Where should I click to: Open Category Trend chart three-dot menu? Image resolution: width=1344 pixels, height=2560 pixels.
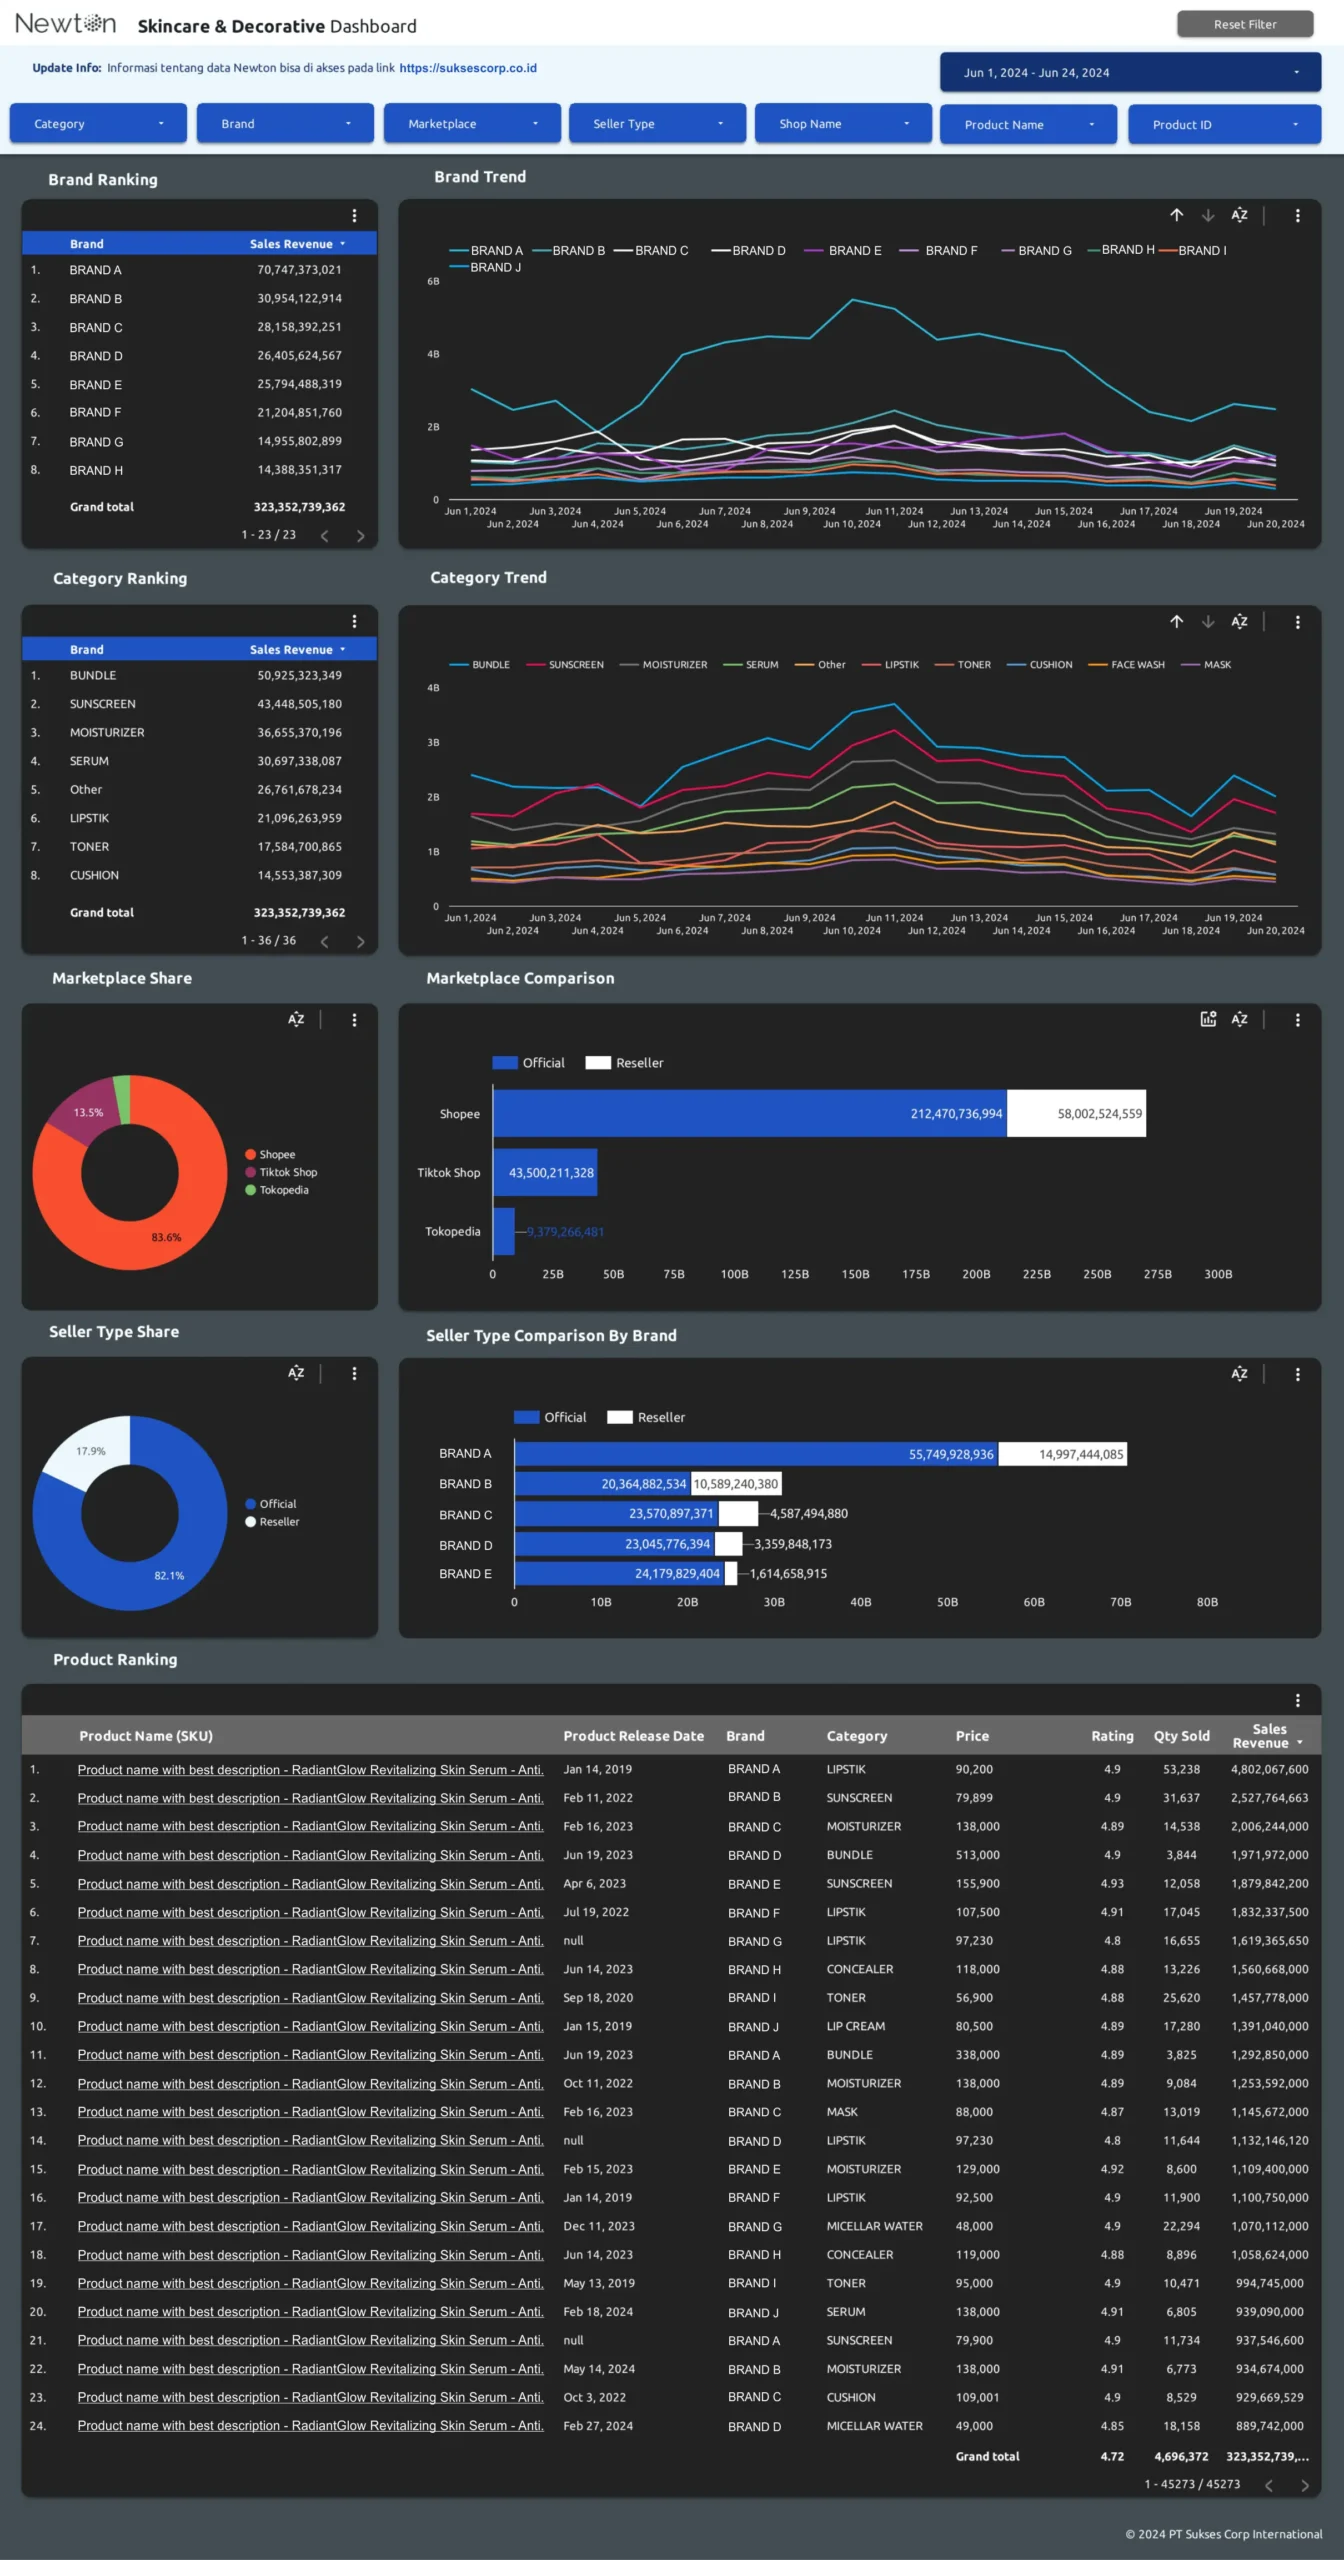[1298, 621]
